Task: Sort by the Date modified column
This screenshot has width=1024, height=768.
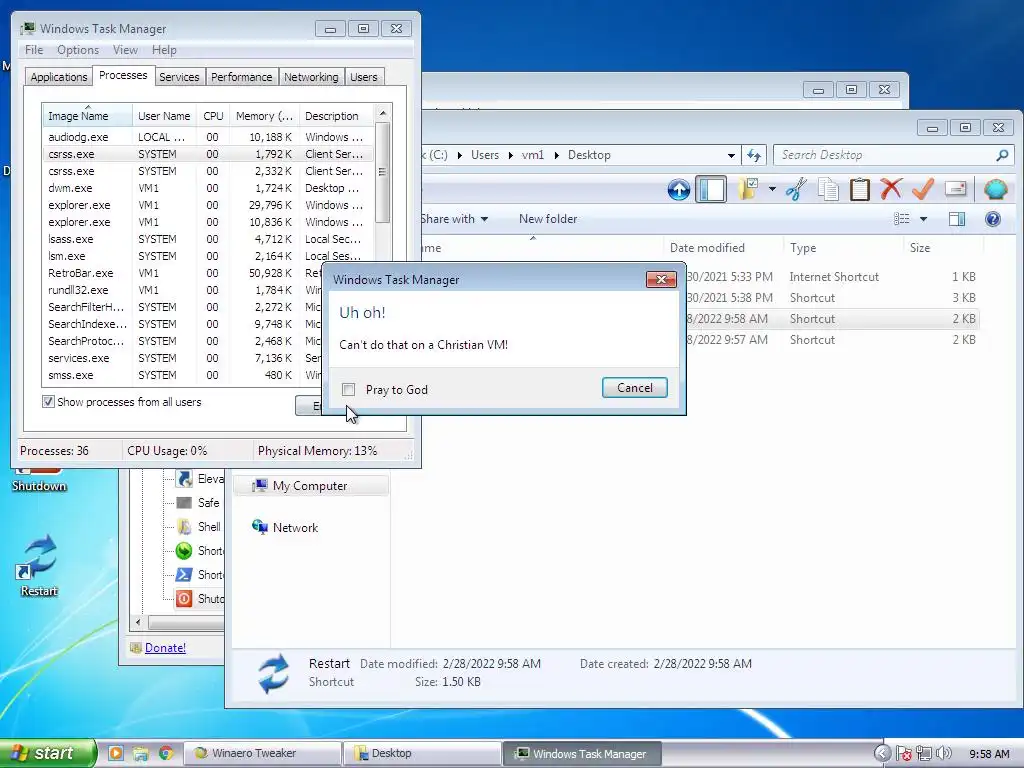Action: 722,248
